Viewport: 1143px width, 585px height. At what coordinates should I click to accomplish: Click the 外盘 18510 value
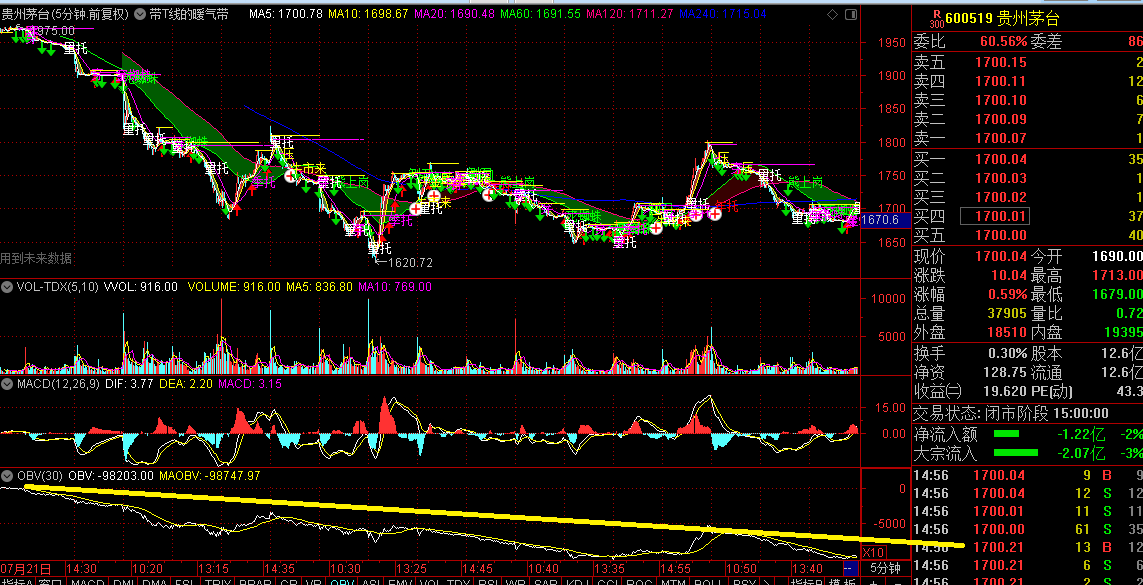coord(1006,332)
